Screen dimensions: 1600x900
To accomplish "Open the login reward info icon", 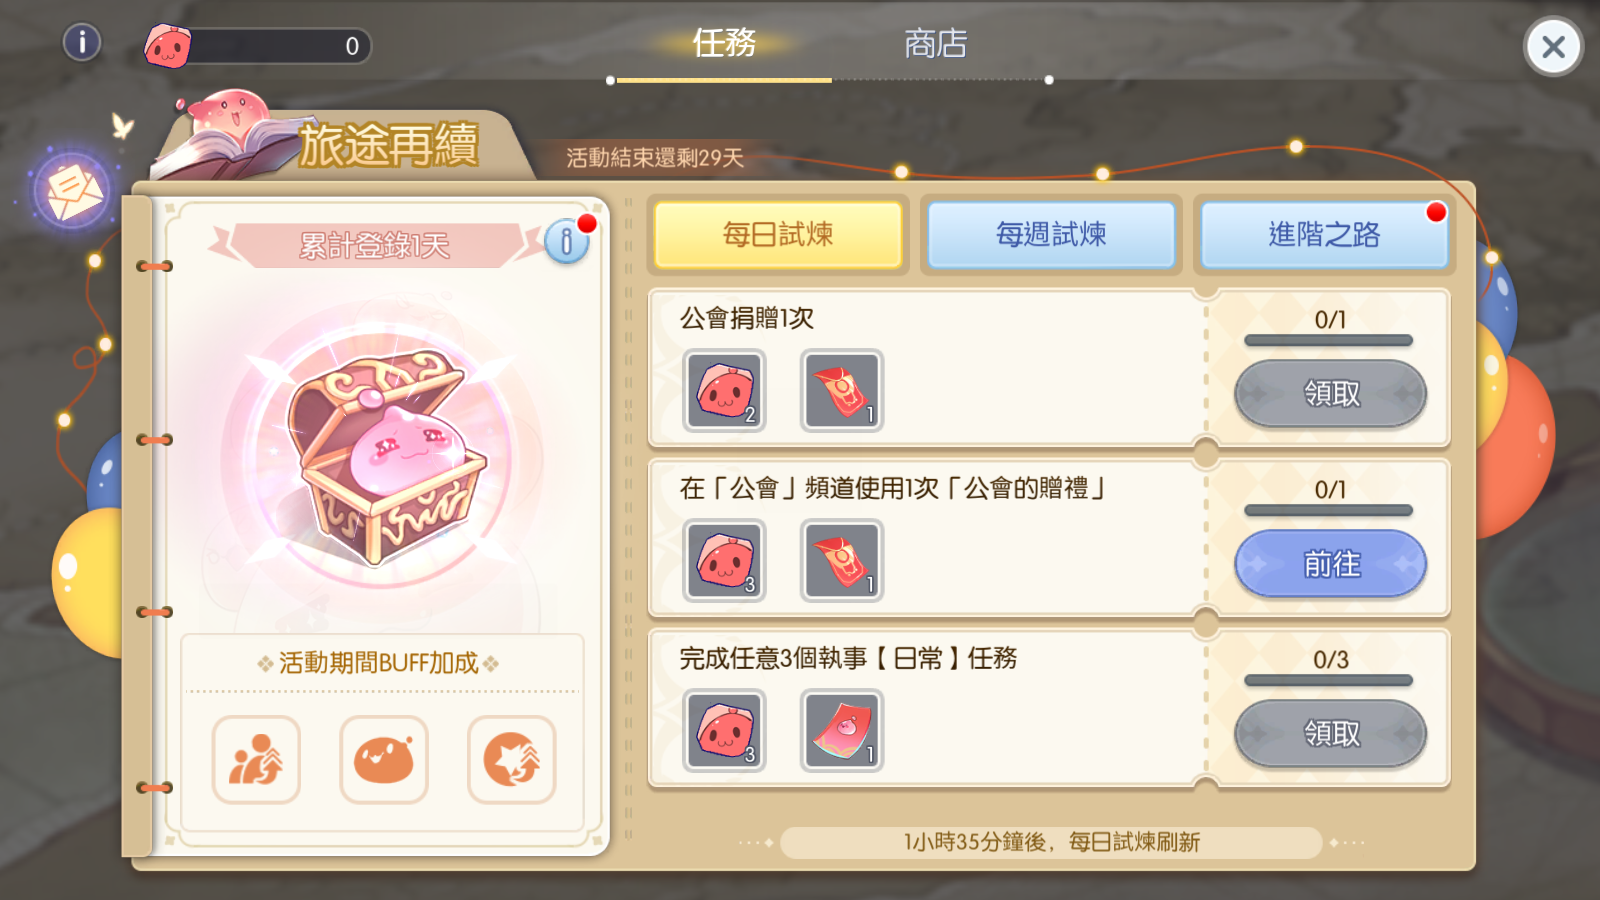I will coord(567,241).
